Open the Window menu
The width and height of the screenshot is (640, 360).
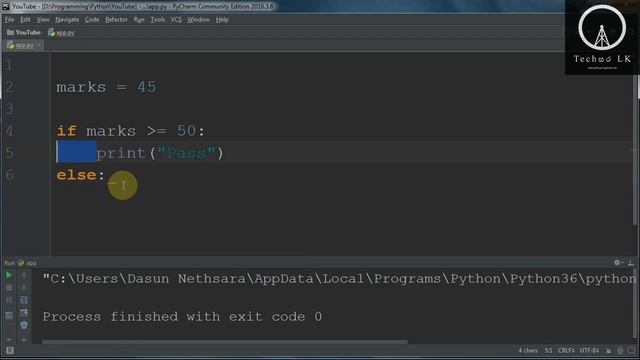198,20
